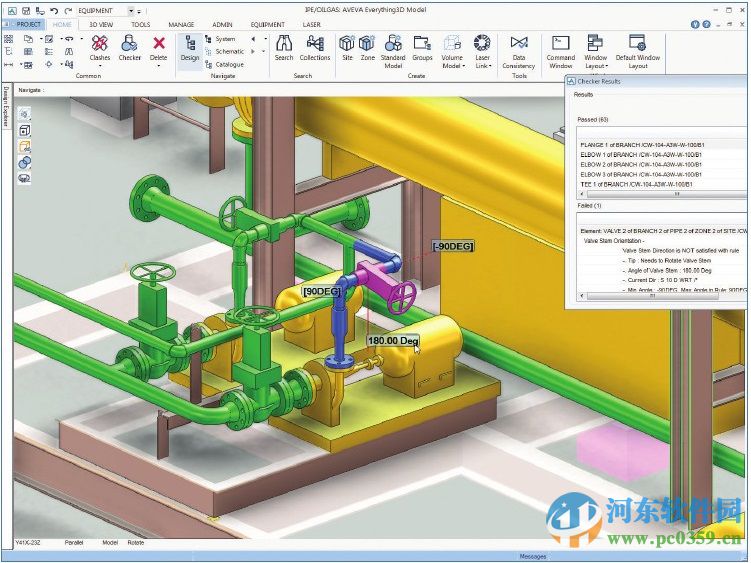Switch to the ADMIN ribbon tab
The image size is (751, 563).
click(x=222, y=24)
